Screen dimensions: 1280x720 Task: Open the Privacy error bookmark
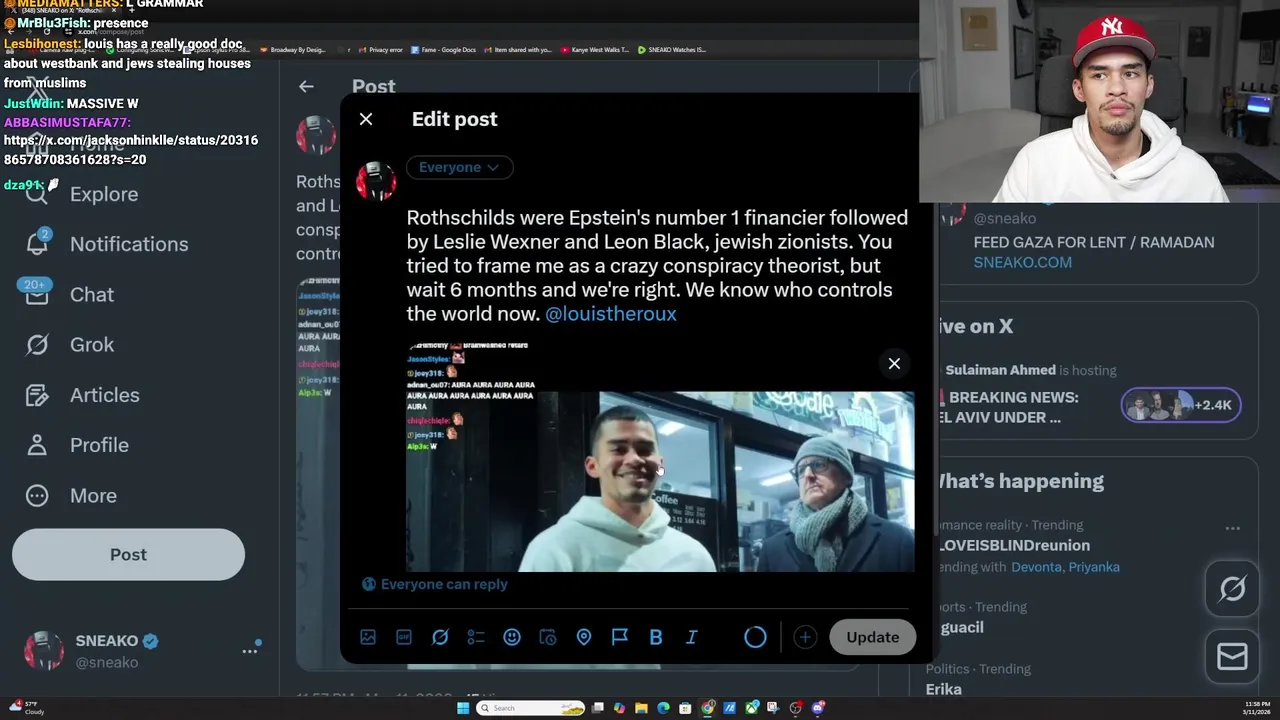[380, 49]
